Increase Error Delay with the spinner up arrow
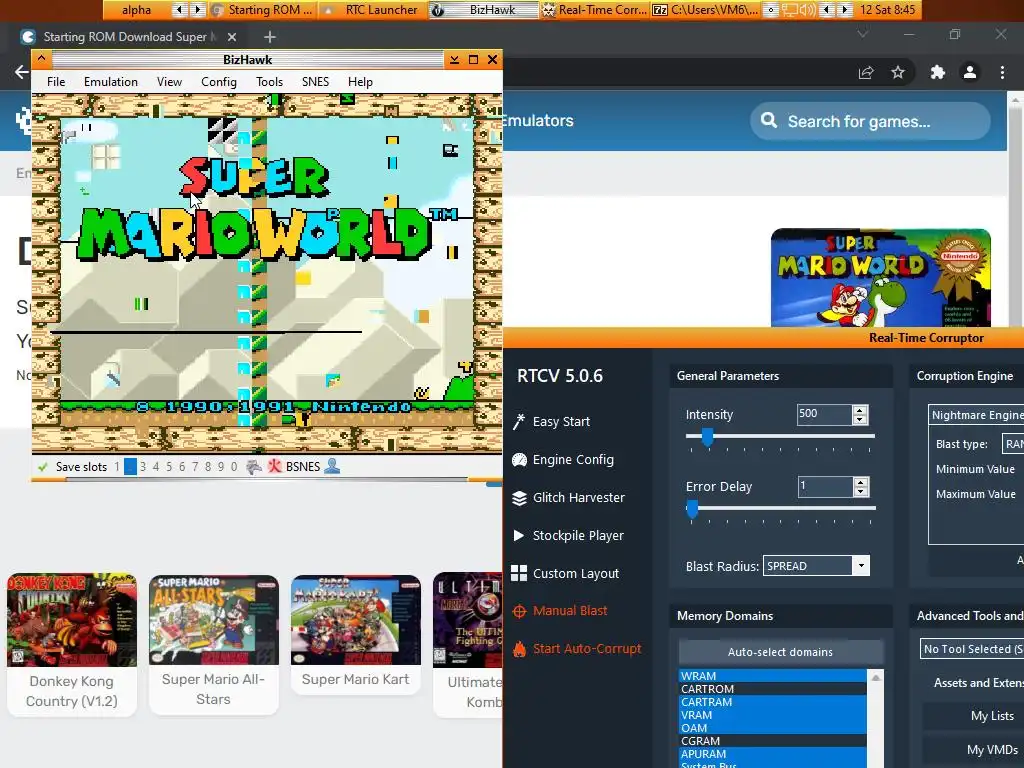The width and height of the screenshot is (1024, 768). click(x=861, y=482)
